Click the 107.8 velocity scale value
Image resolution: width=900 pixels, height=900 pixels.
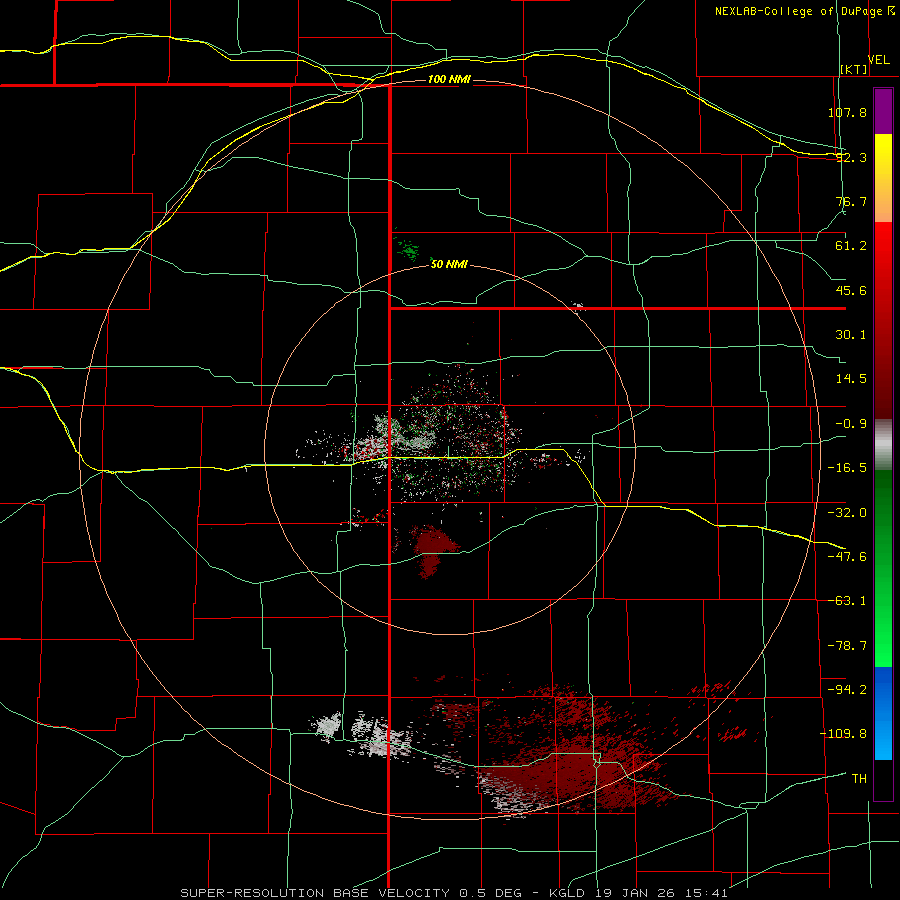[x=847, y=112]
